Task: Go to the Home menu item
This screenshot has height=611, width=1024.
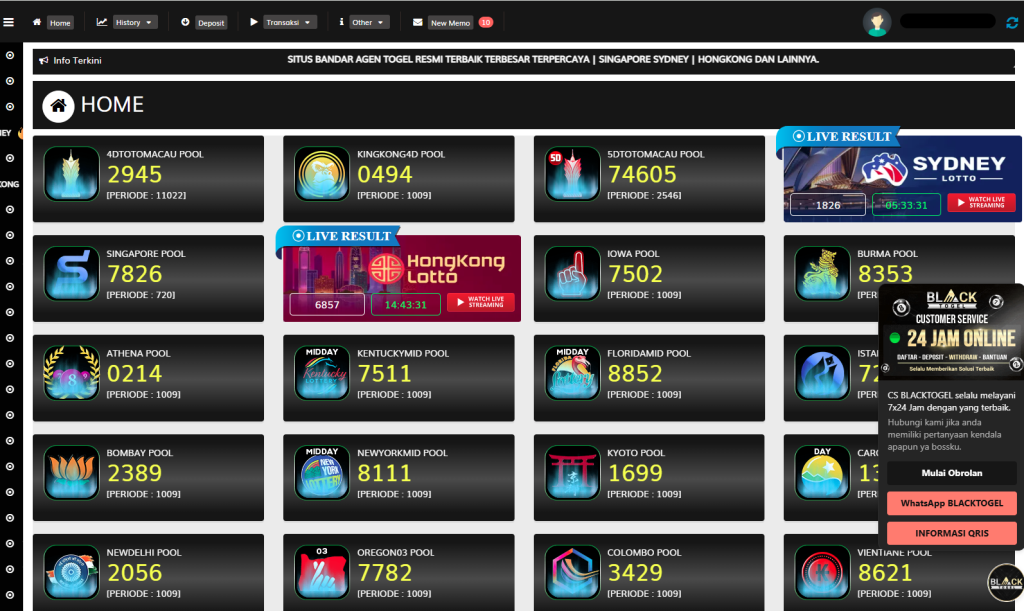Action: 59,23
